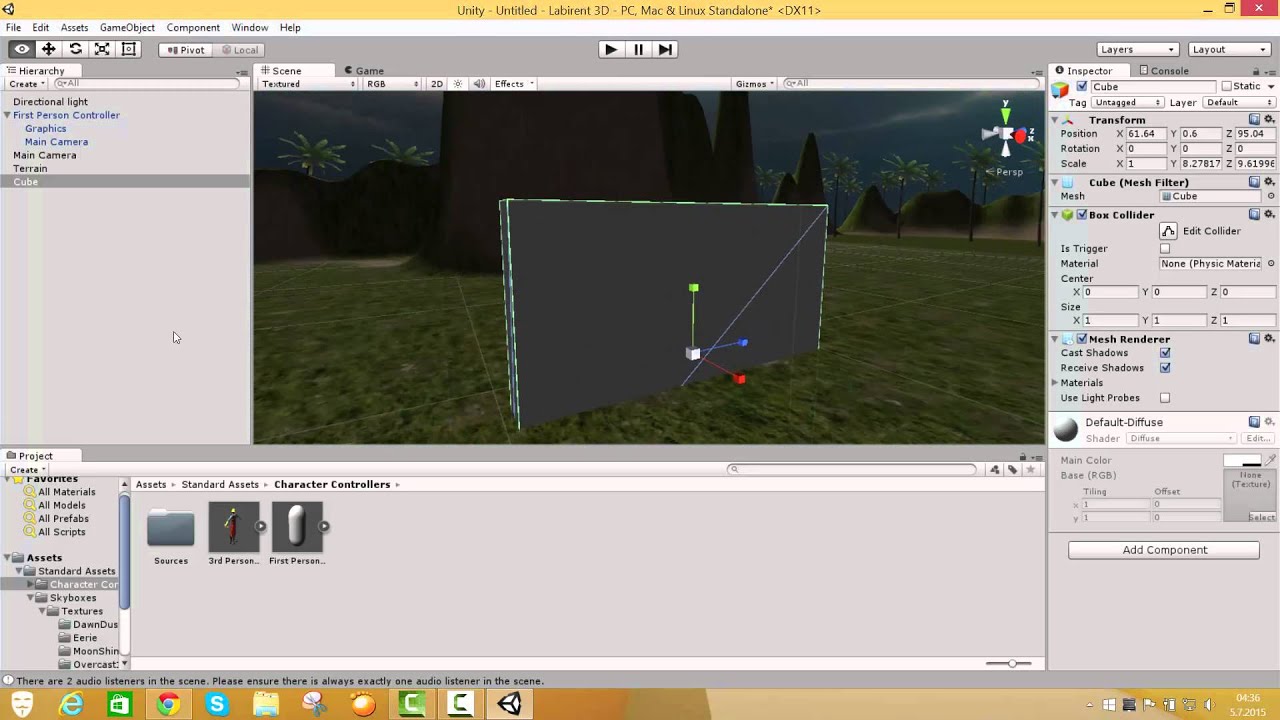Click the Unity icon in taskbar
Image resolution: width=1280 pixels, height=720 pixels.
pos(509,704)
